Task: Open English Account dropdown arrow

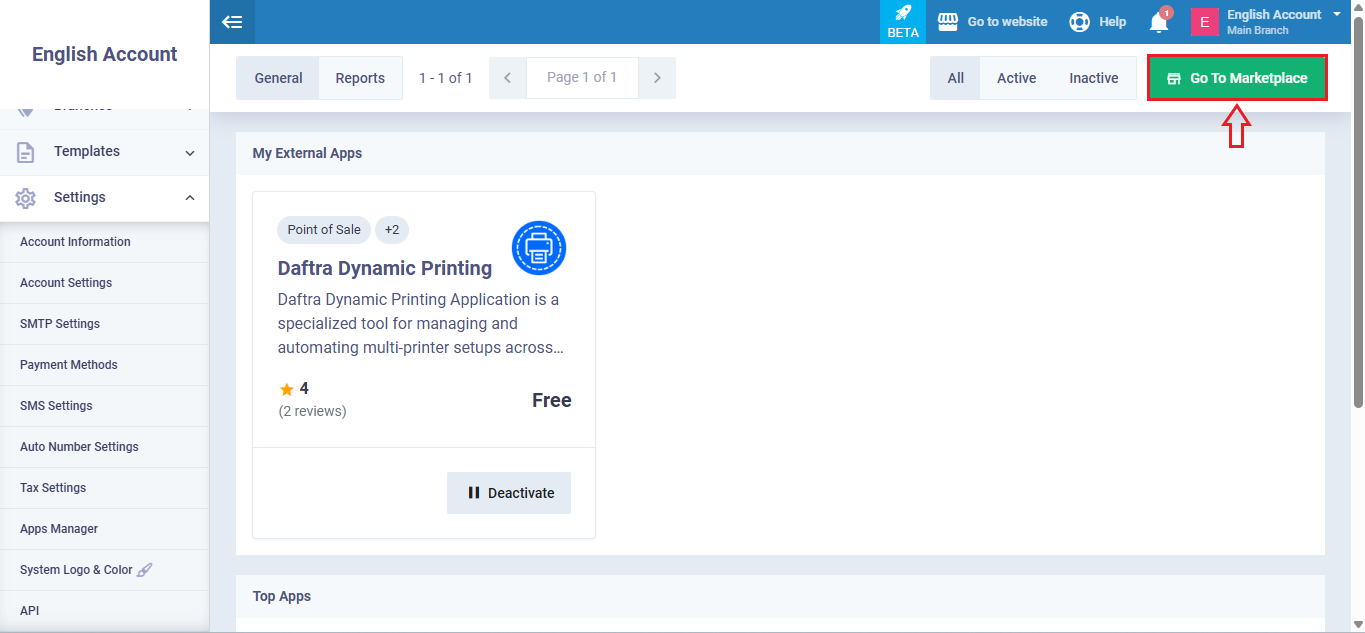Action: (1337, 15)
